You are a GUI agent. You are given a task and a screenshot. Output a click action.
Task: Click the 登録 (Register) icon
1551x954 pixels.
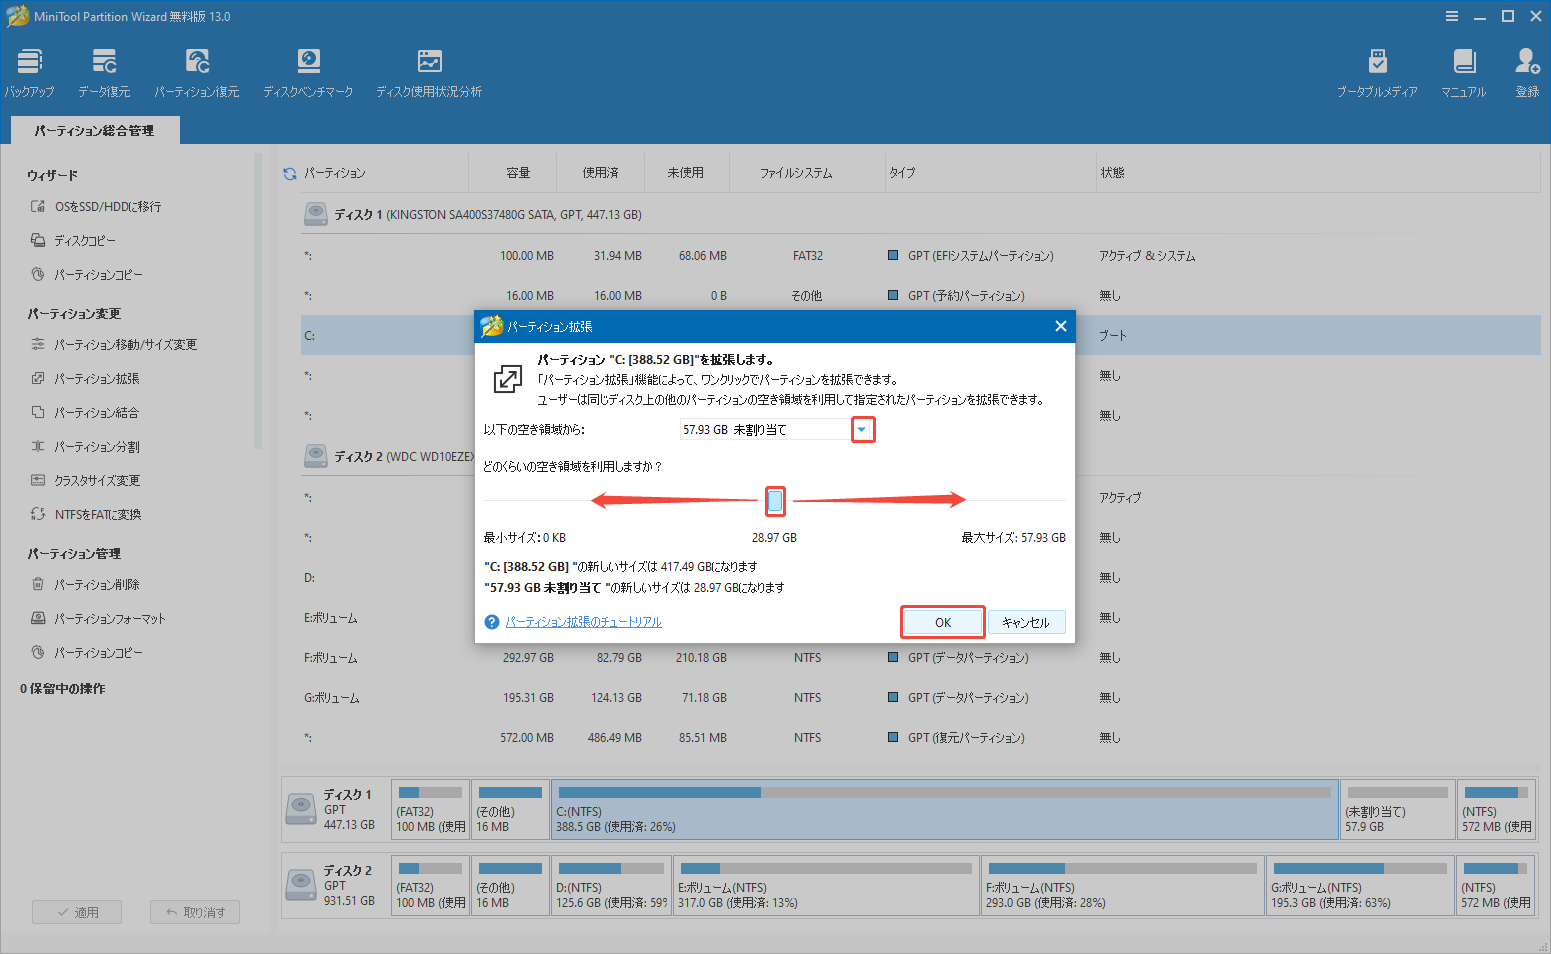(1526, 70)
